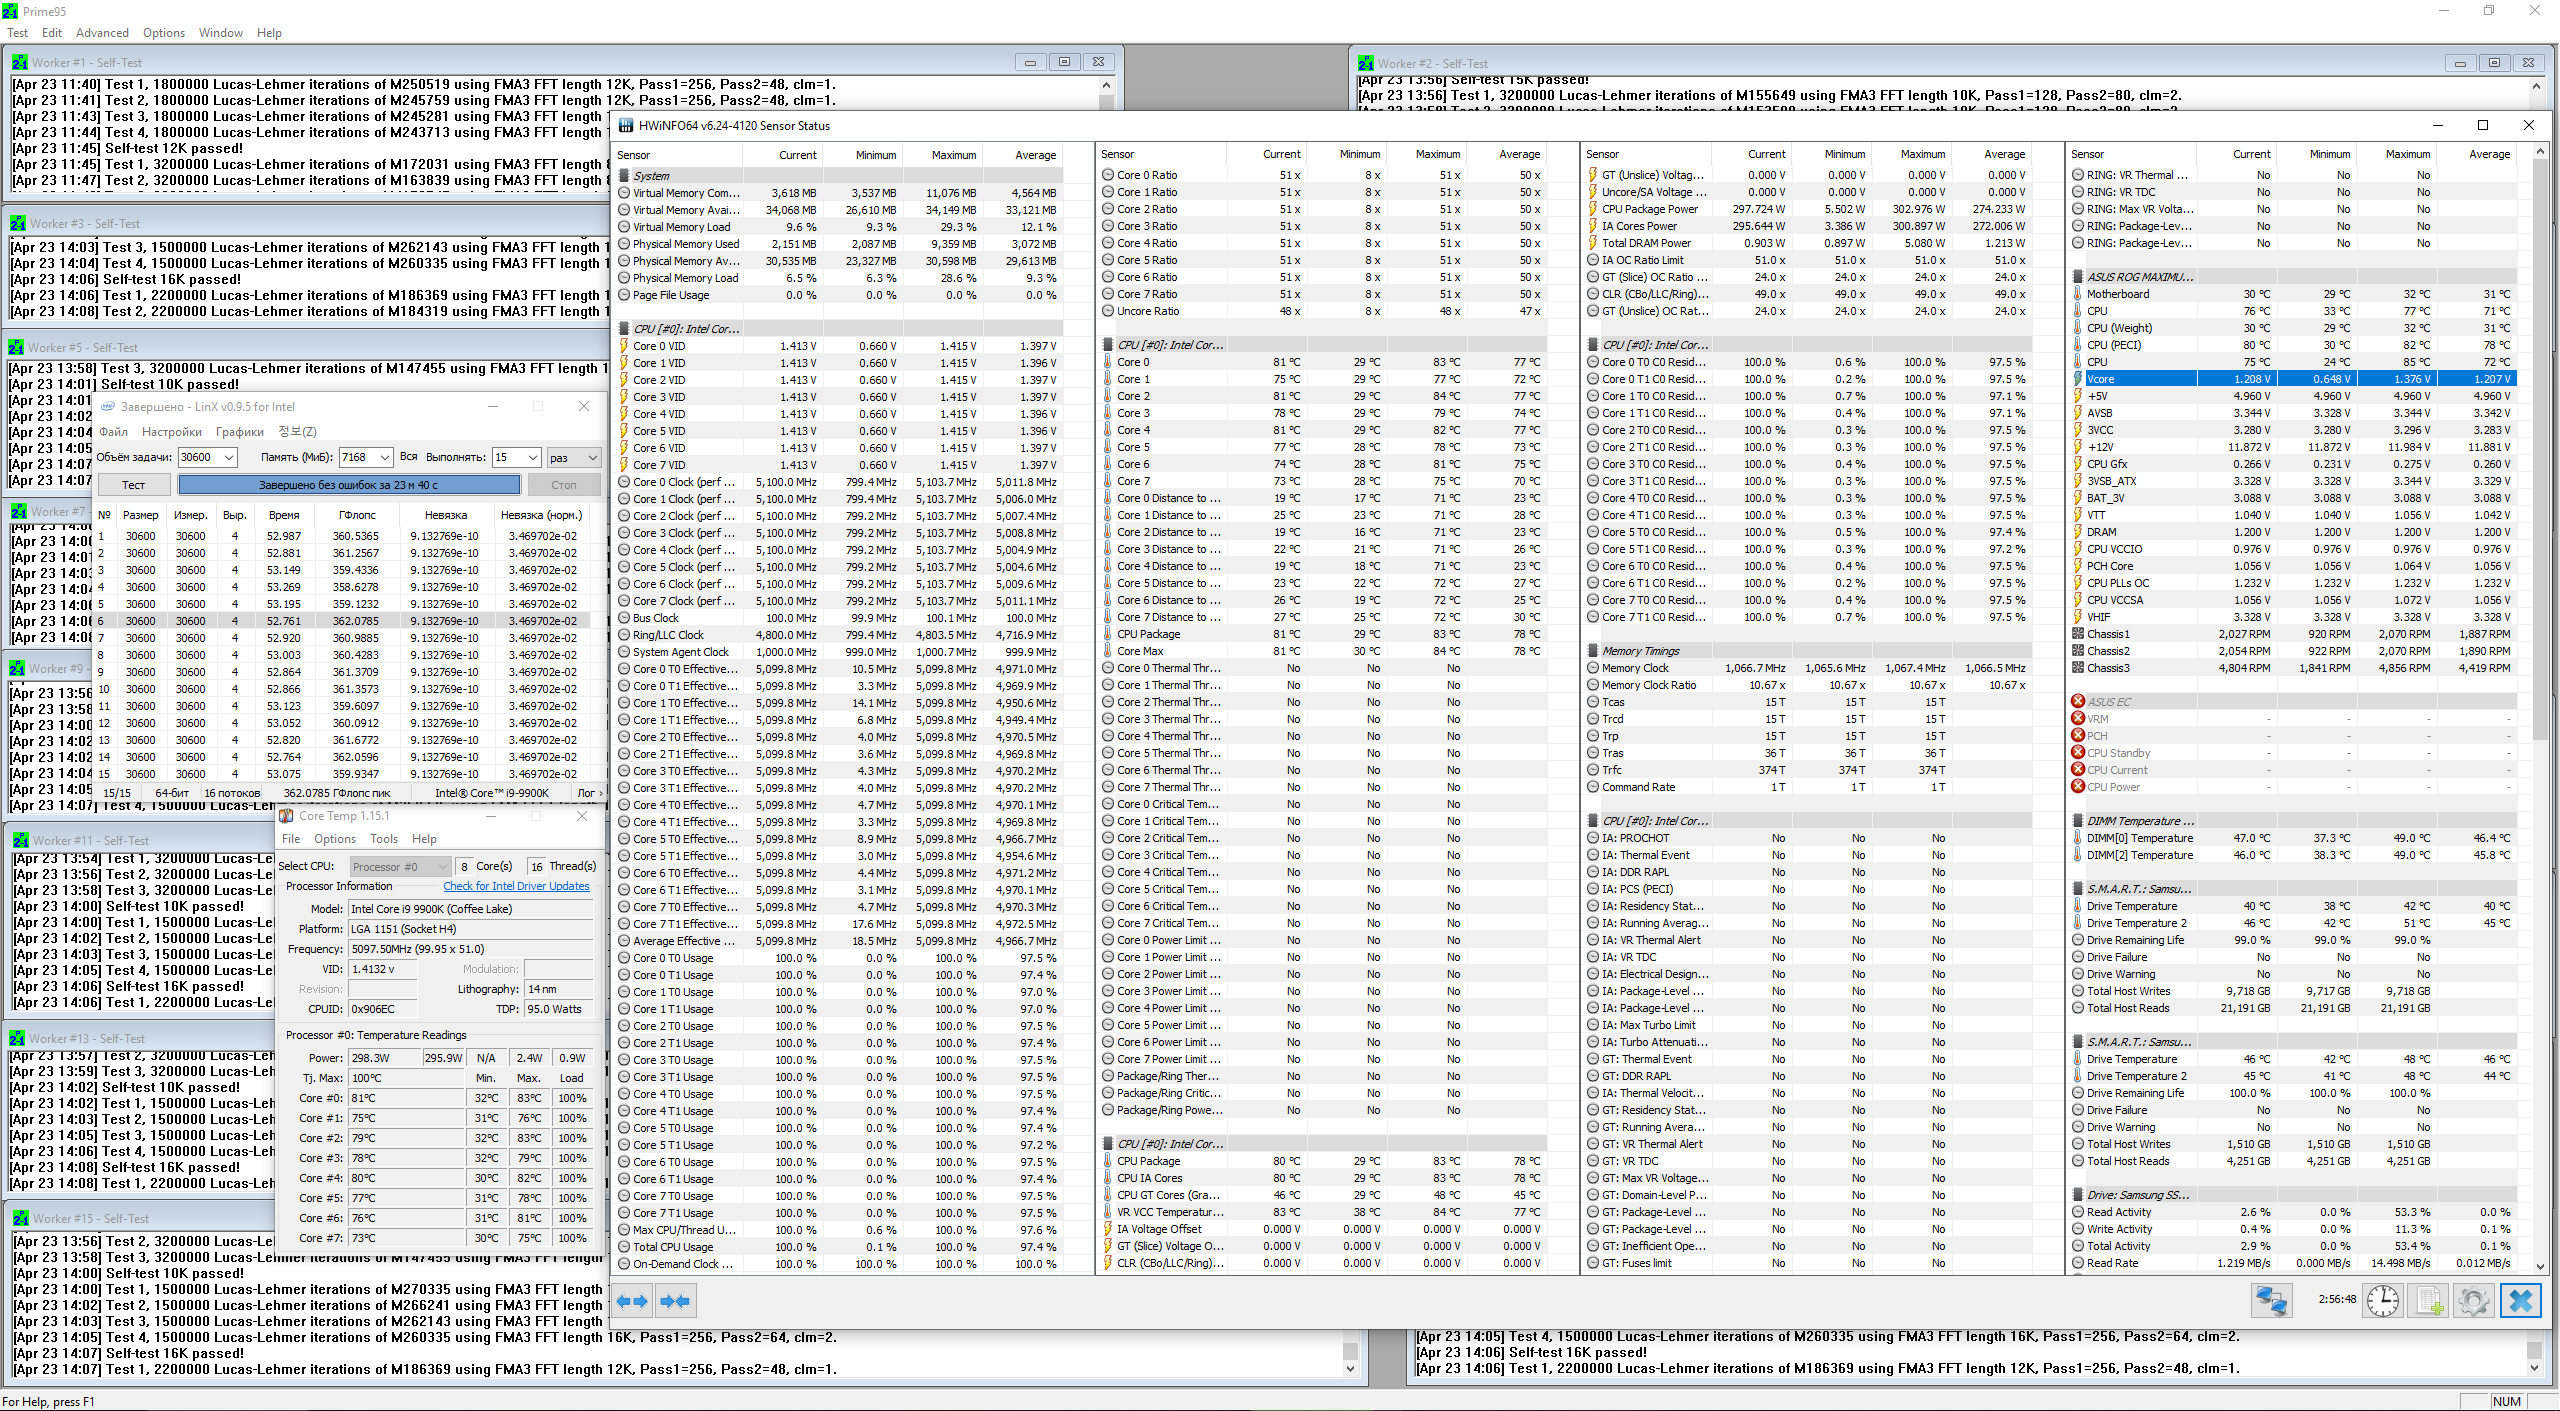The image size is (2560, 1411).
Task: Open Tools menu in Core Temp
Action: (384, 839)
